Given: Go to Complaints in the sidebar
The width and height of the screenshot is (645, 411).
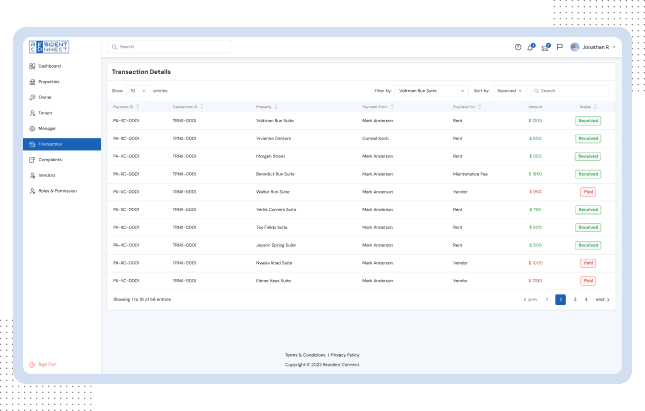Looking at the screenshot, I should click(x=50, y=159).
